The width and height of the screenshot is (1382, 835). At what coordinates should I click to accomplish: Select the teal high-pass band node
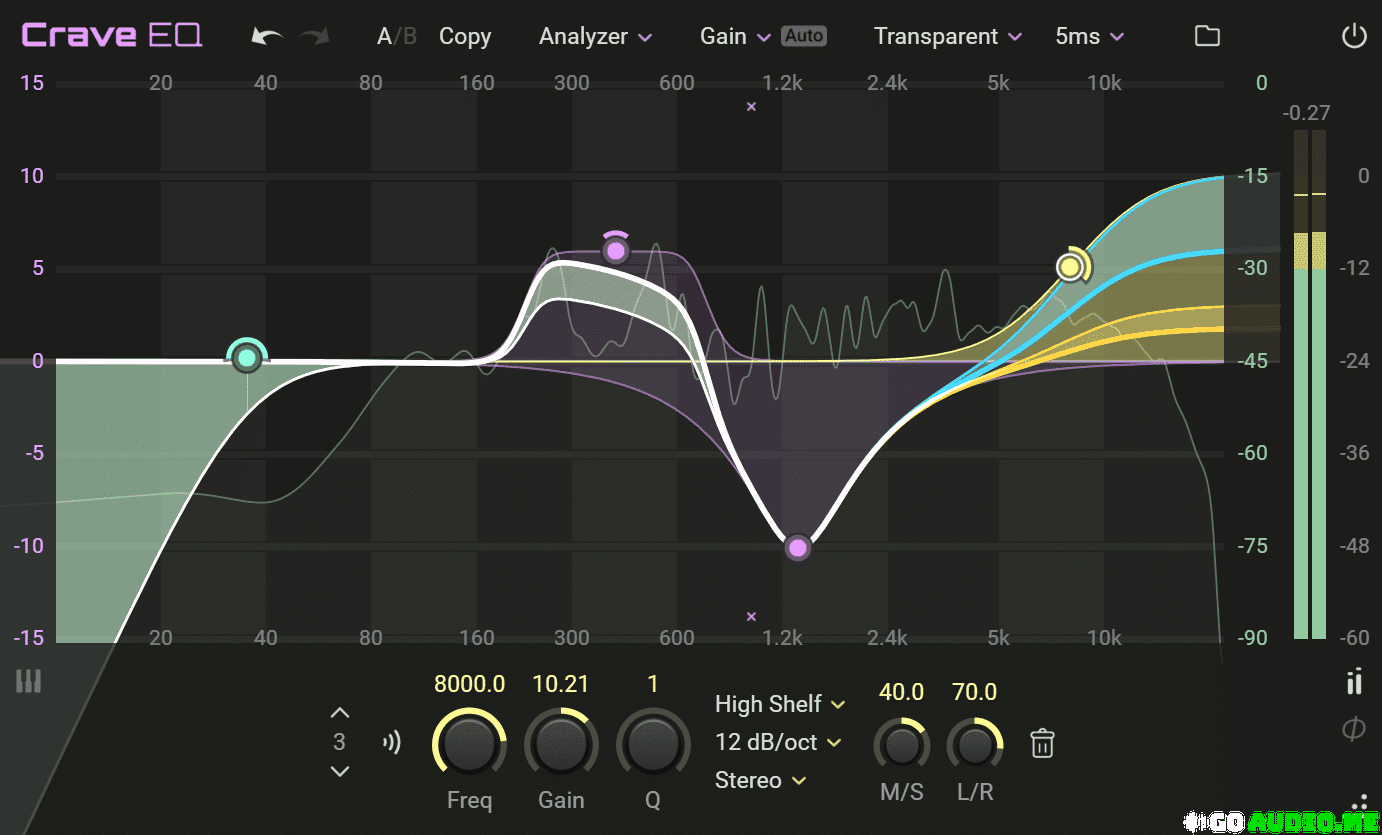click(x=246, y=358)
